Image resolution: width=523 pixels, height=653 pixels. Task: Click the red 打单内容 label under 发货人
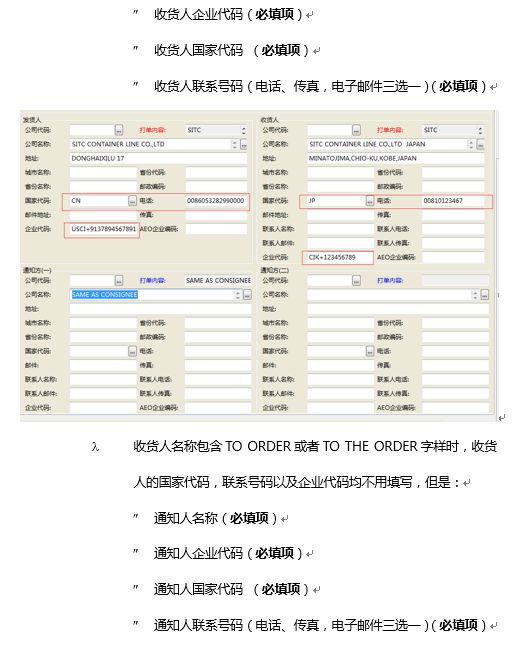click(x=152, y=130)
